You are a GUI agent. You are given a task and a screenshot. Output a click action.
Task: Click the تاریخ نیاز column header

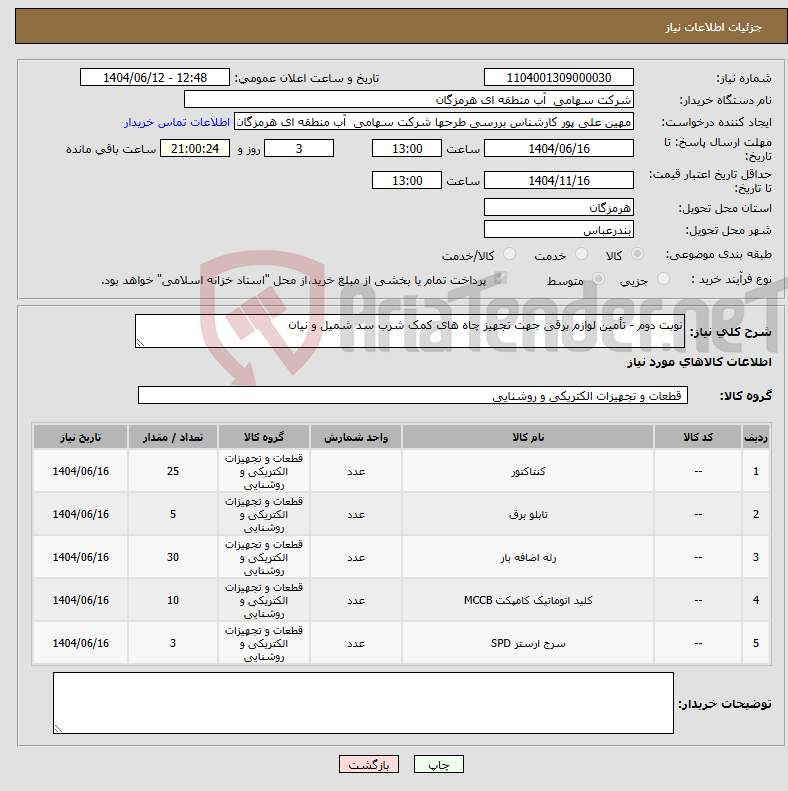(81, 437)
